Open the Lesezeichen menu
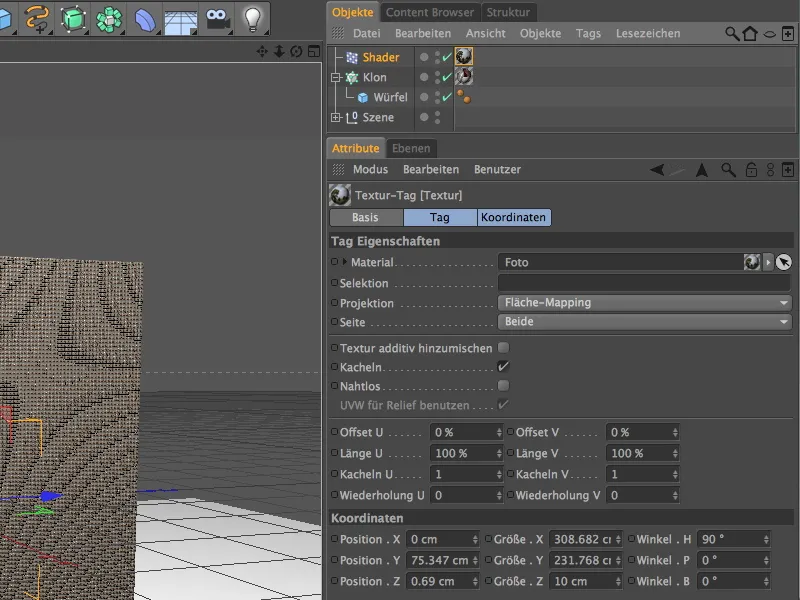 (x=648, y=34)
